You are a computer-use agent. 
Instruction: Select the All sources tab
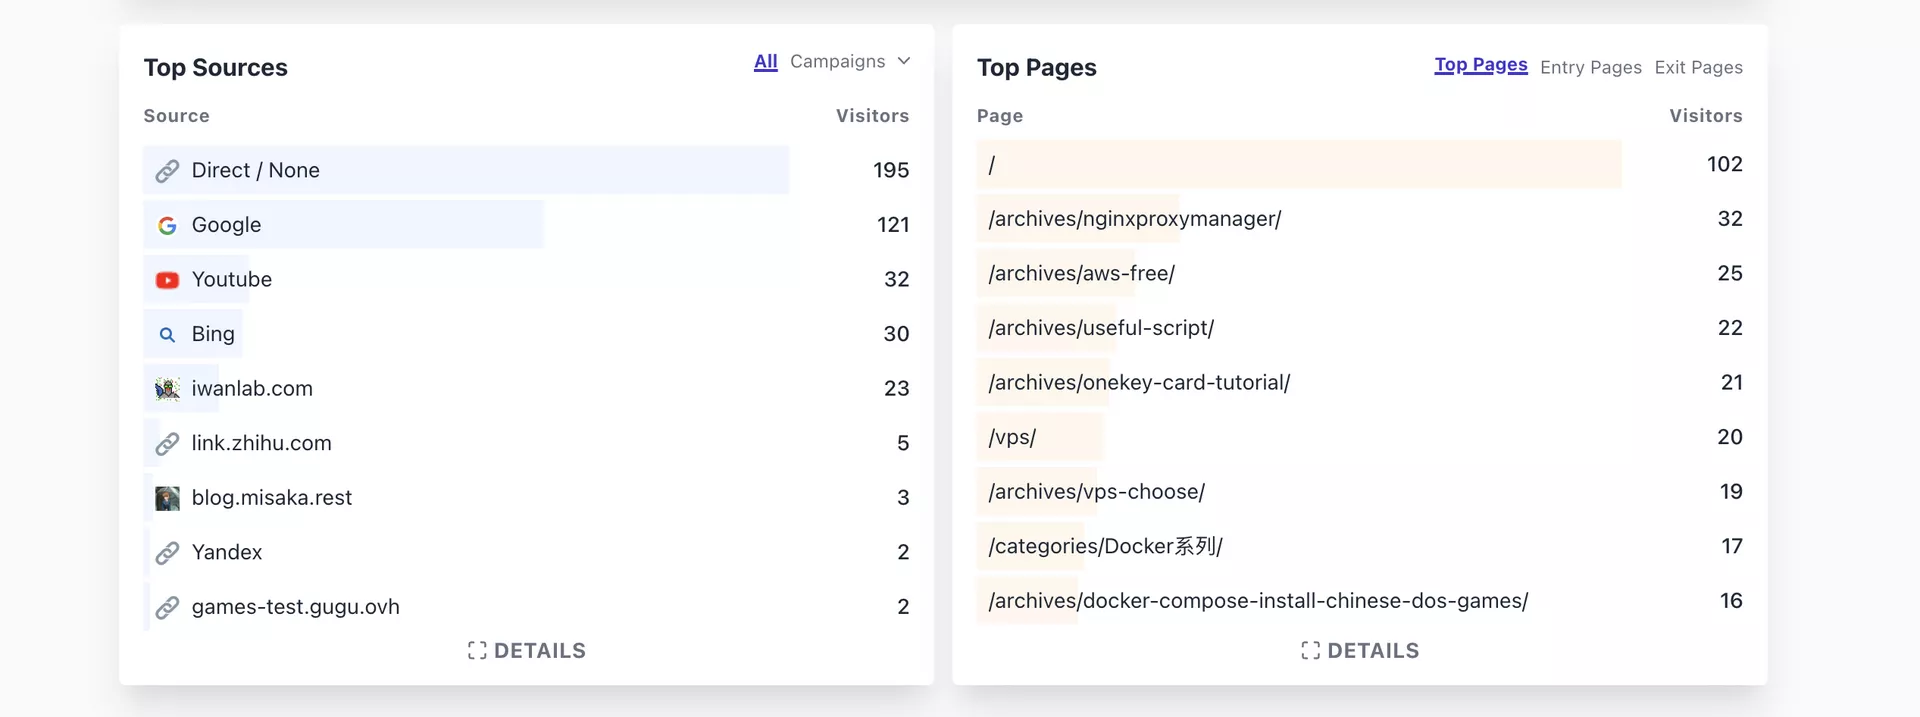[x=765, y=61]
